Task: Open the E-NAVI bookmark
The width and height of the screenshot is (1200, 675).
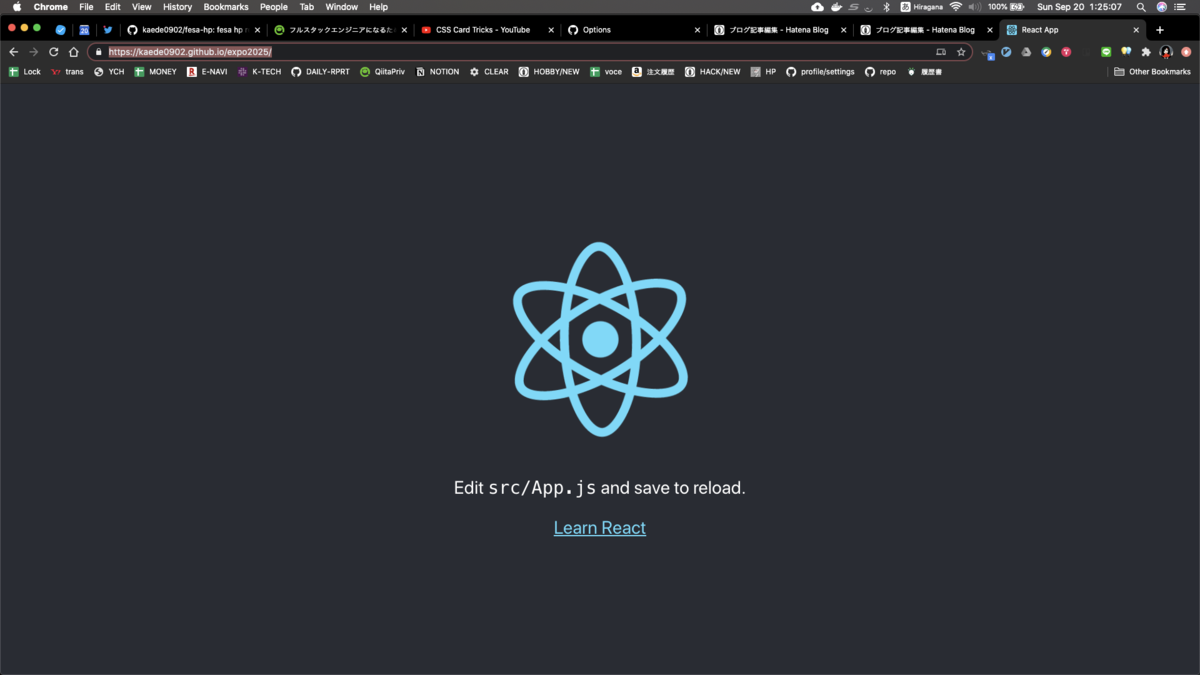Action: [207, 72]
